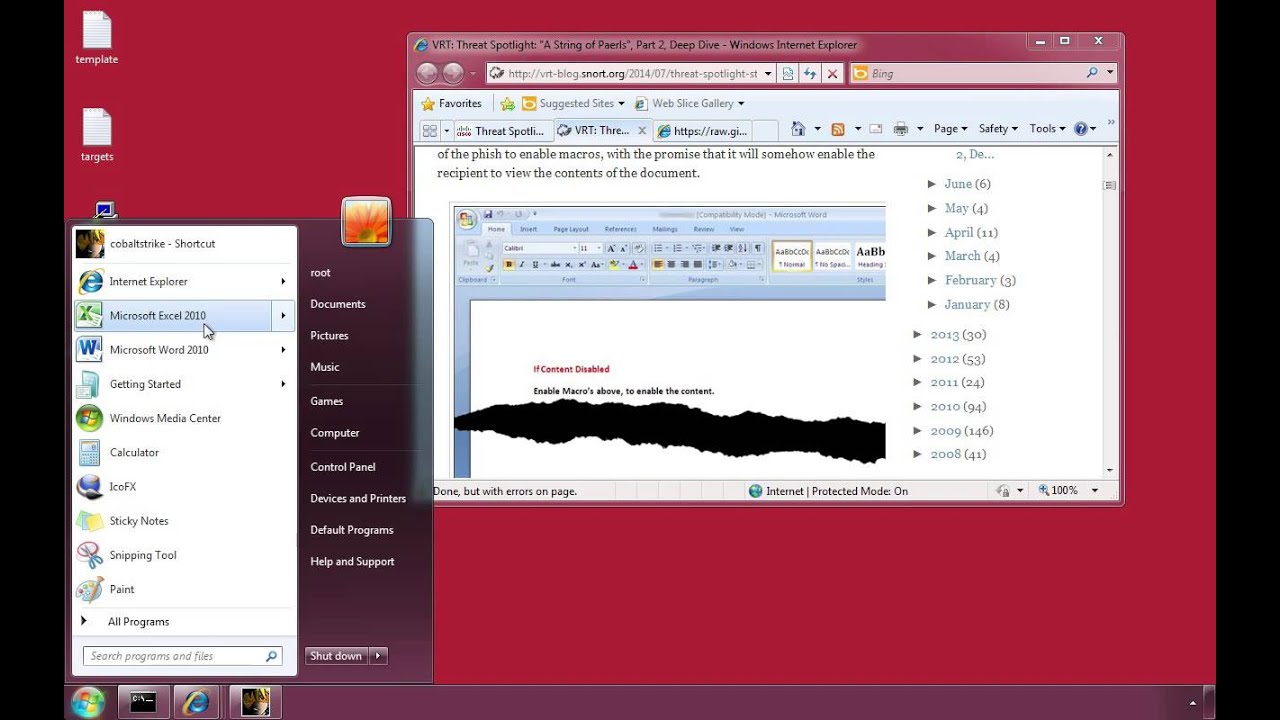This screenshot has width=1280, height=720.
Task: Click the Print icon in IE toolbar
Action: pyautogui.click(x=901, y=128)
